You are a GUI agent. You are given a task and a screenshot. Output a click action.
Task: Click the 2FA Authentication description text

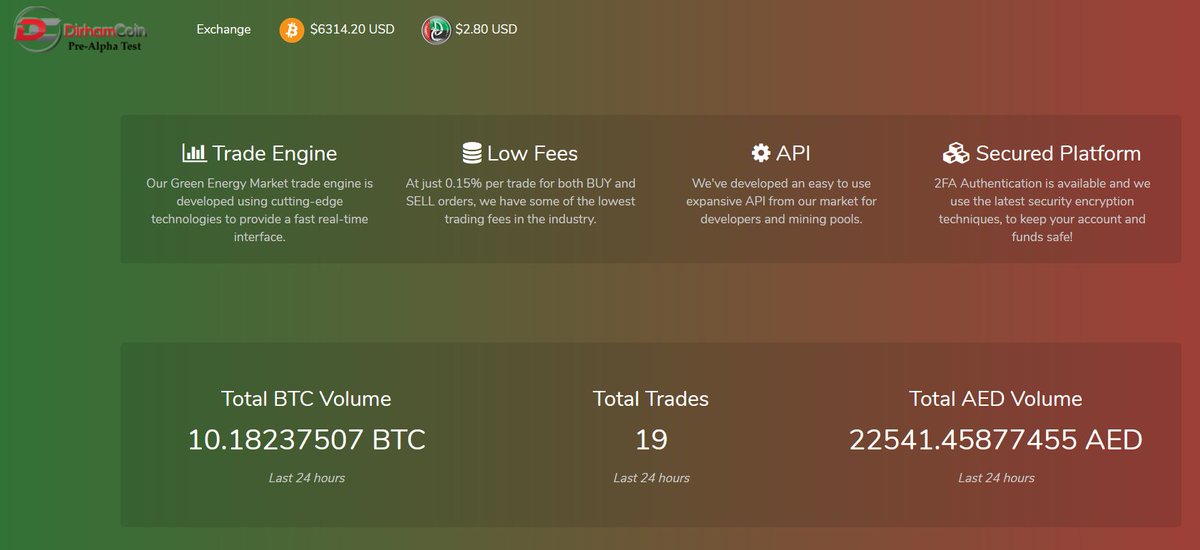pyautogui.click(x=1042, y=211)
